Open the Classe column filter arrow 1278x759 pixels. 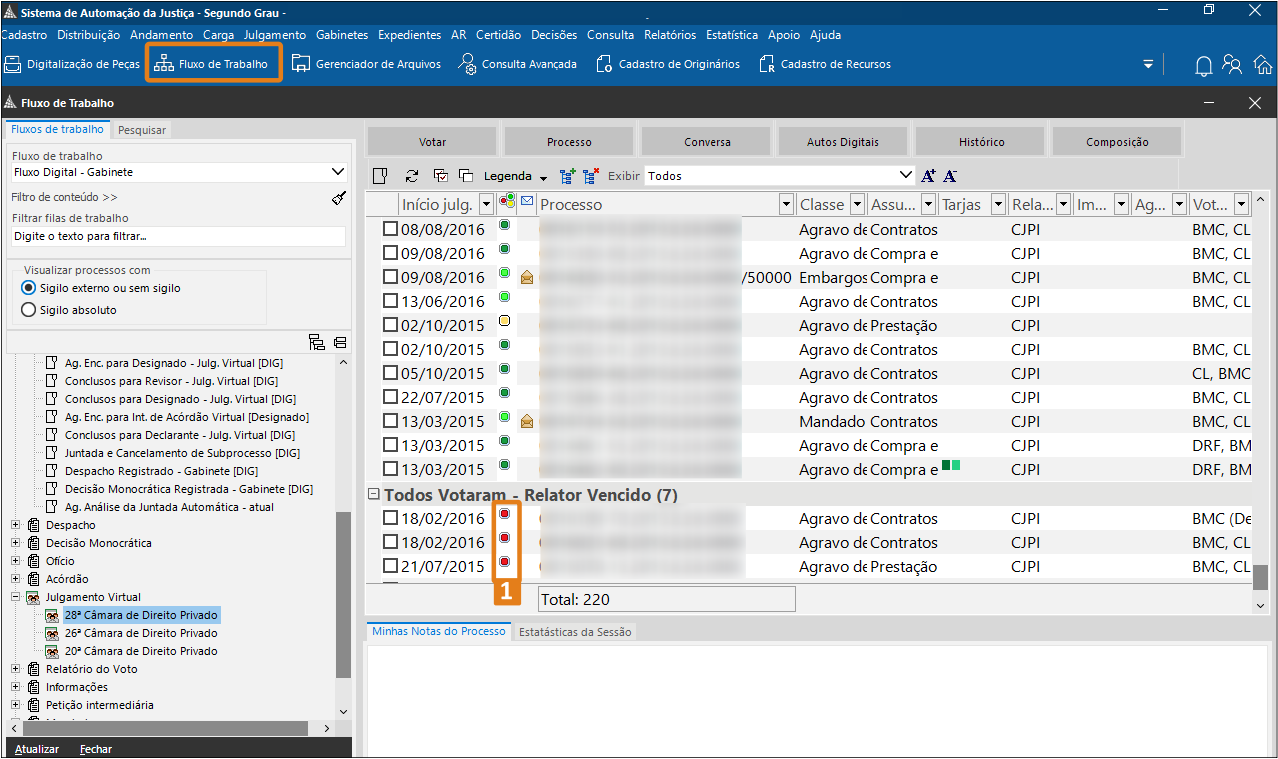[x=856, y=205]
